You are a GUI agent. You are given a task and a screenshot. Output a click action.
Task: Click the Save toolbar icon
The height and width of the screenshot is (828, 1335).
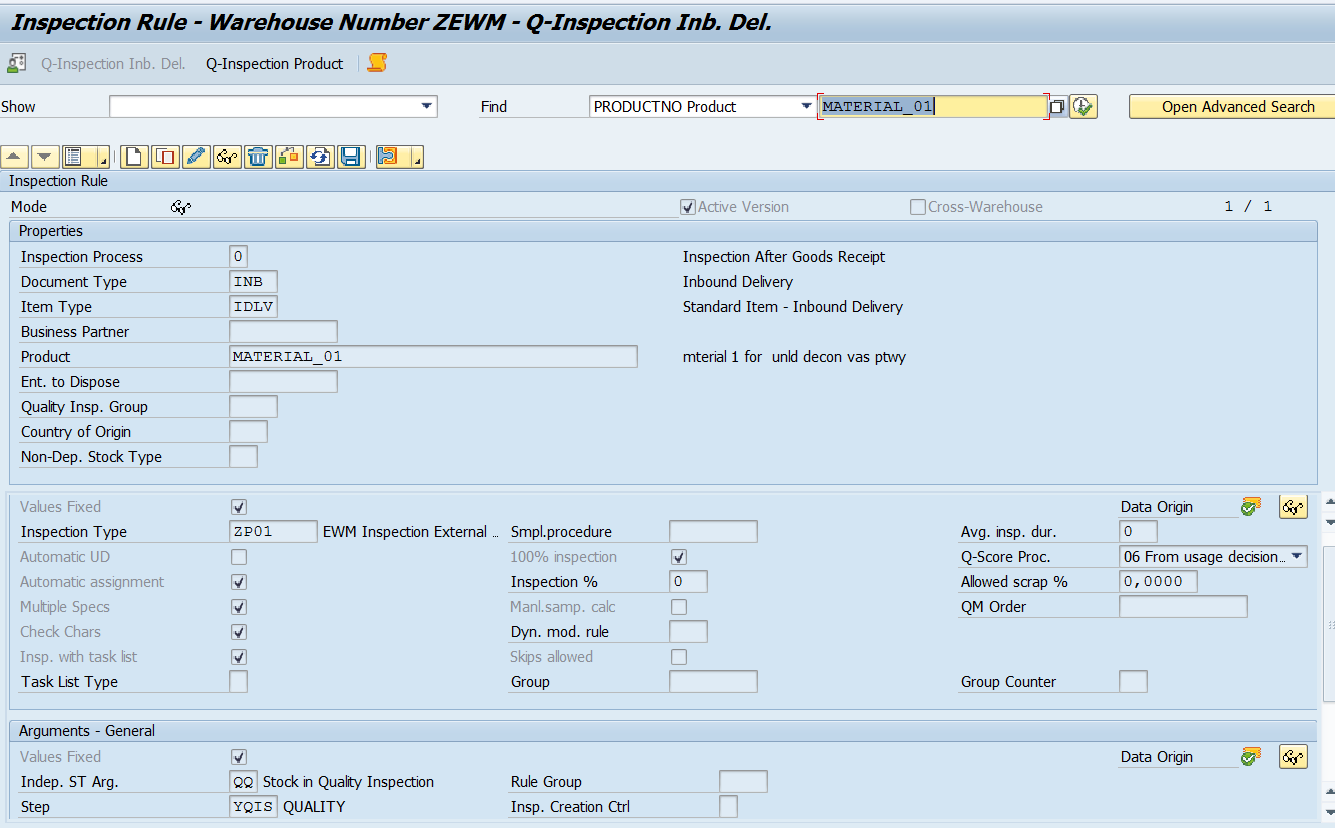pos(349,156)
